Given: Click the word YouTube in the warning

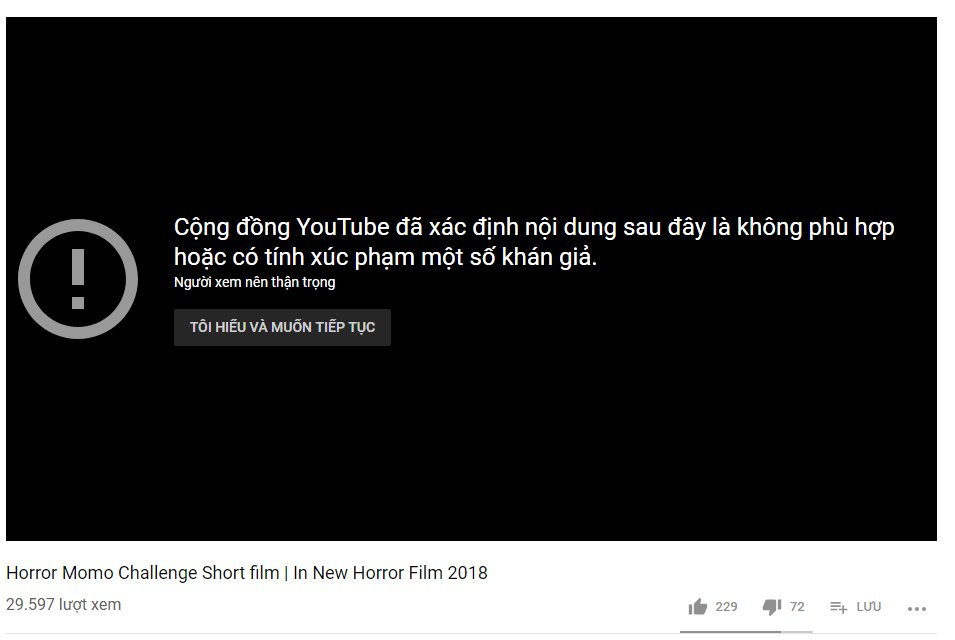Looking at the screenshot, I should pyautogui.click(x=342, y=227).
